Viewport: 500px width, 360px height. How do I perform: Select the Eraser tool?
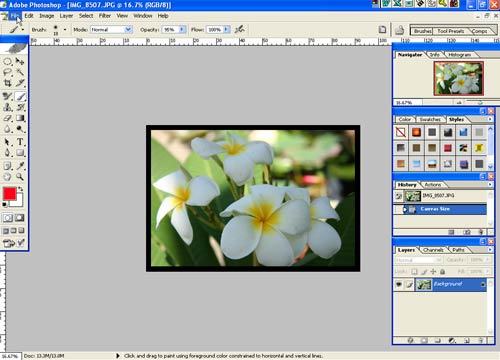pos(8,118)
